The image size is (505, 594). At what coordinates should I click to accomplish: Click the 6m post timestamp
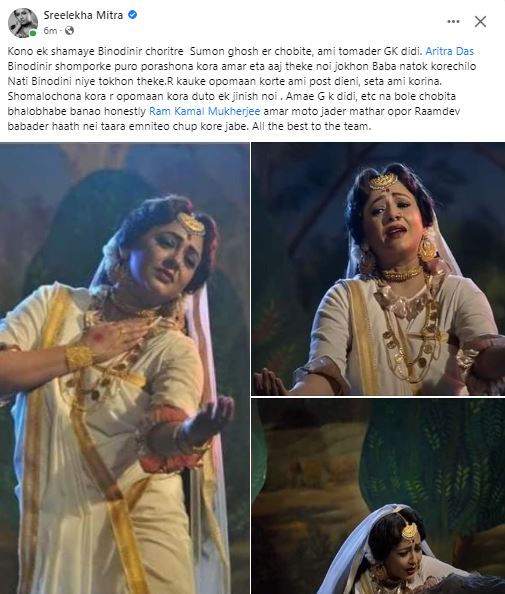click(x=50, y=31)
